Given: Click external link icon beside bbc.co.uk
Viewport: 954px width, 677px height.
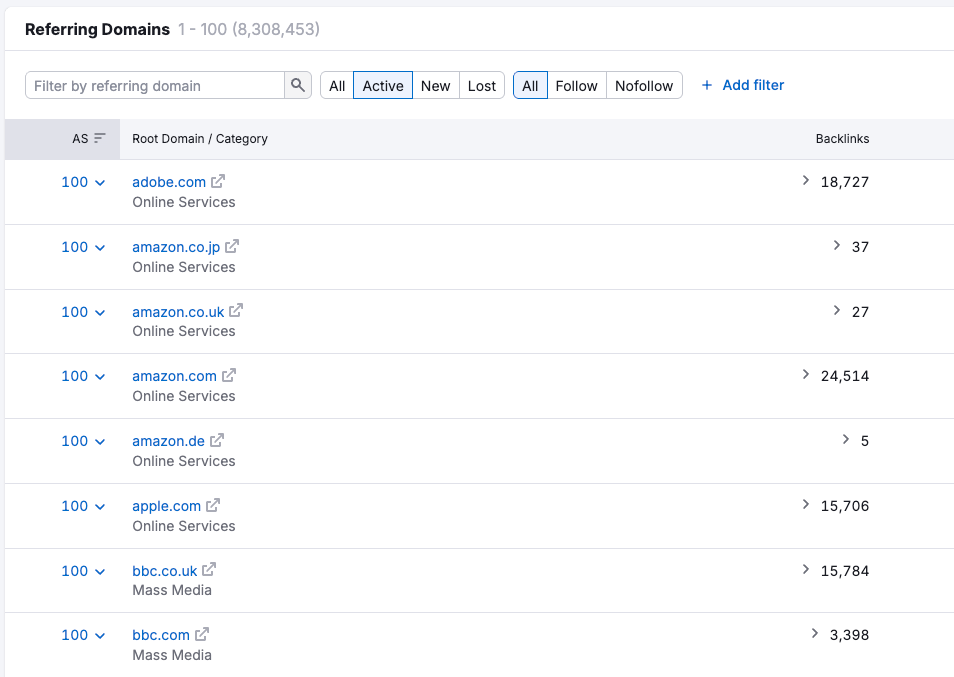Looking at the screenshot, I should coord(209,570).
